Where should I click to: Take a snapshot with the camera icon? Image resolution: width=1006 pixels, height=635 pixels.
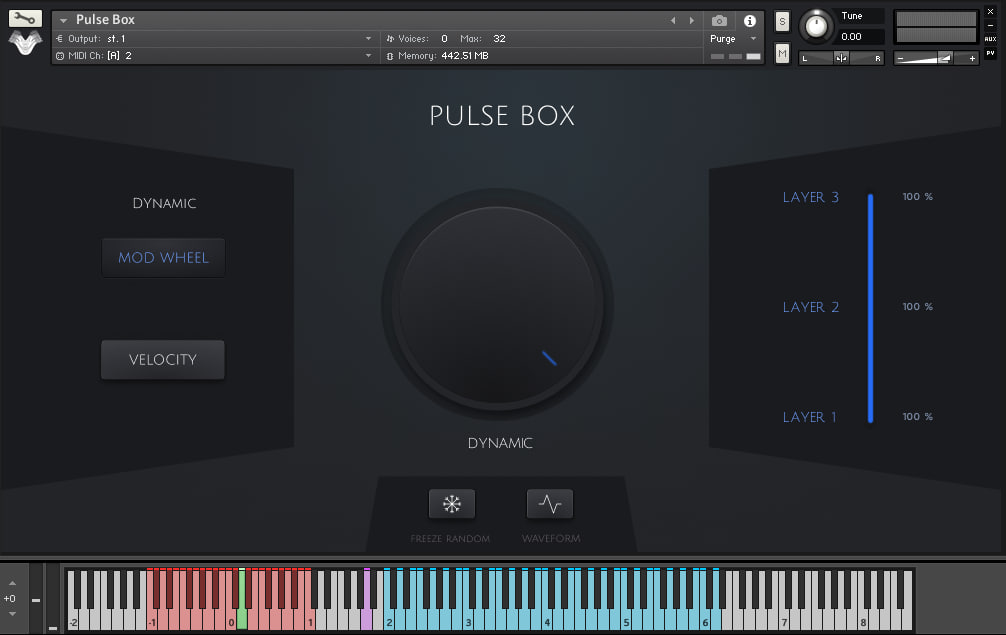click(719, 20)
